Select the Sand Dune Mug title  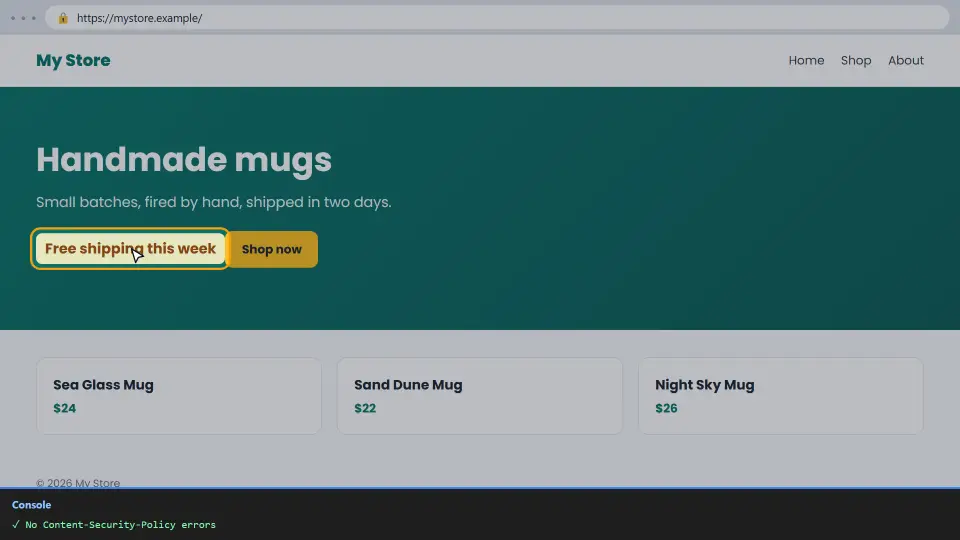coord(408,384)
